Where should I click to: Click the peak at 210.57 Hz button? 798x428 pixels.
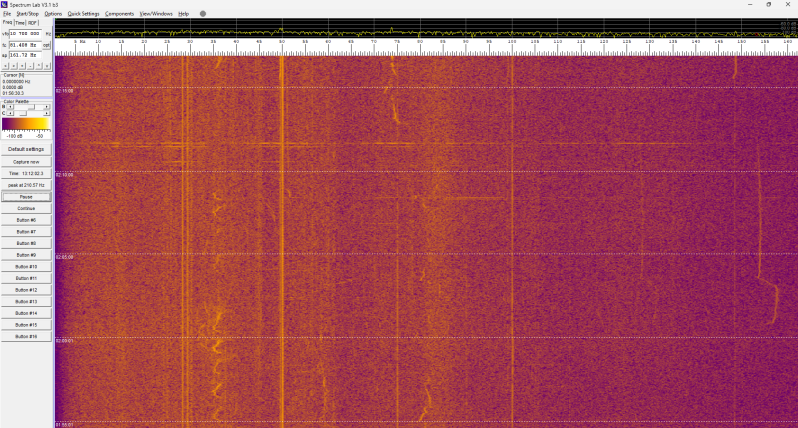click(26, 185)
